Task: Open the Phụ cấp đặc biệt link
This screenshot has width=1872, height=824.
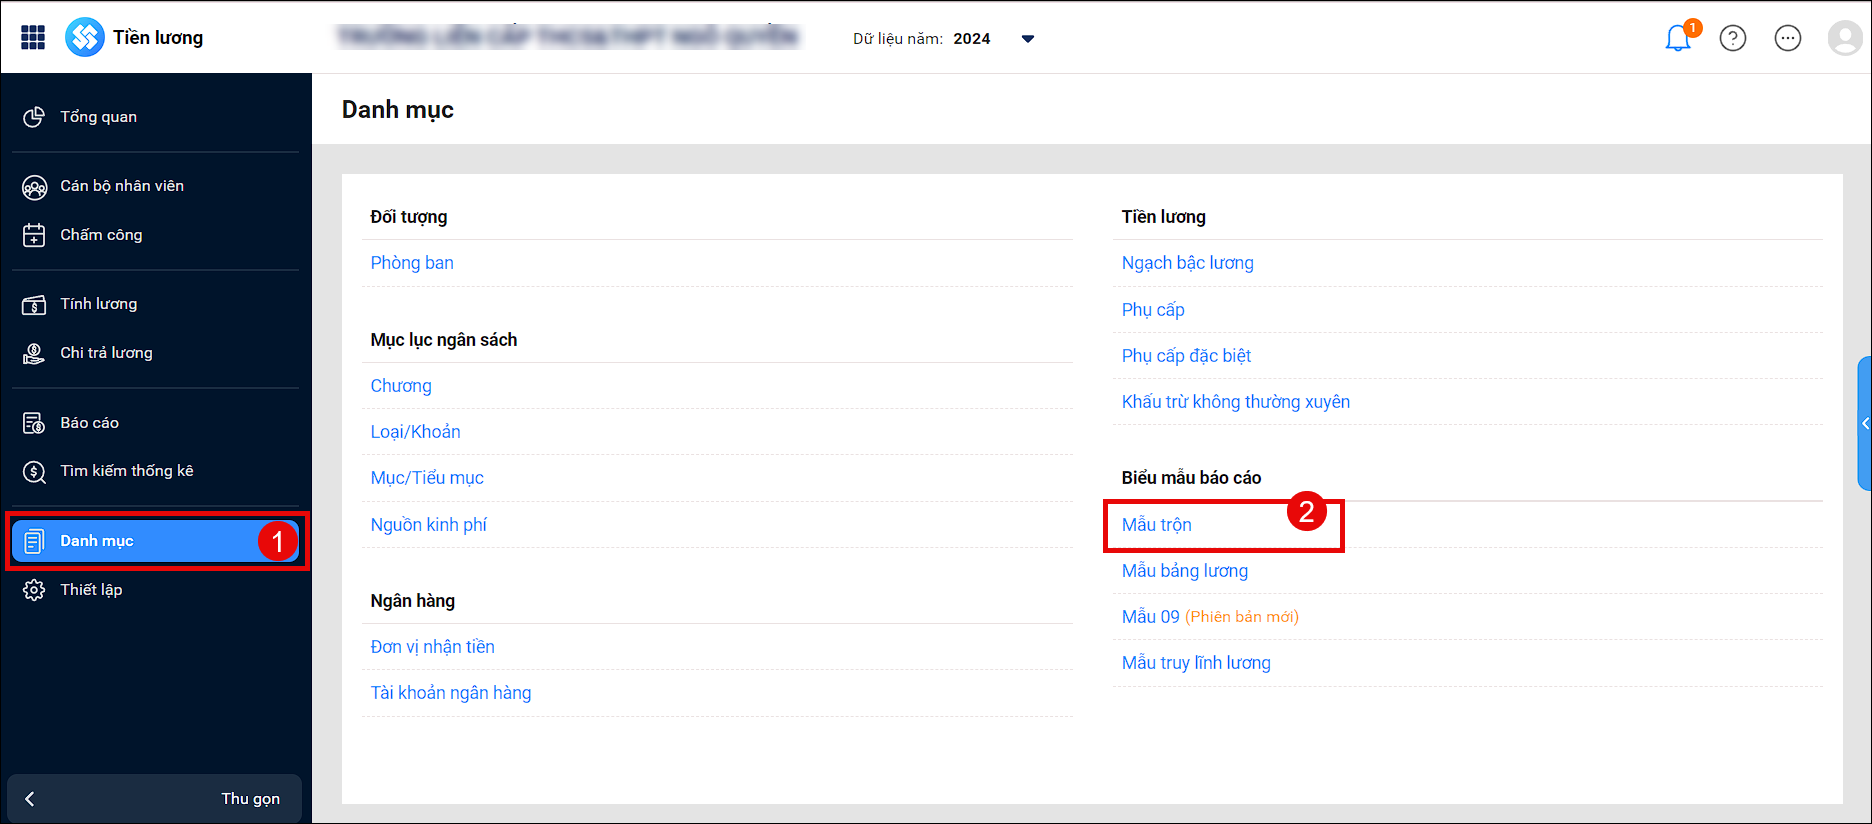Action: 1186,356
